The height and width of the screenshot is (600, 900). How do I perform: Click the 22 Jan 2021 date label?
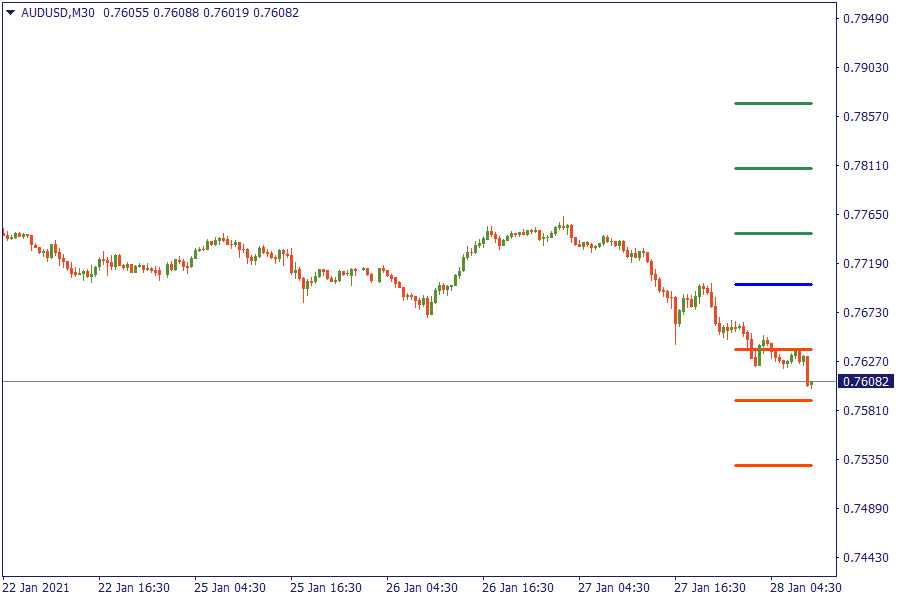[37, 588]
